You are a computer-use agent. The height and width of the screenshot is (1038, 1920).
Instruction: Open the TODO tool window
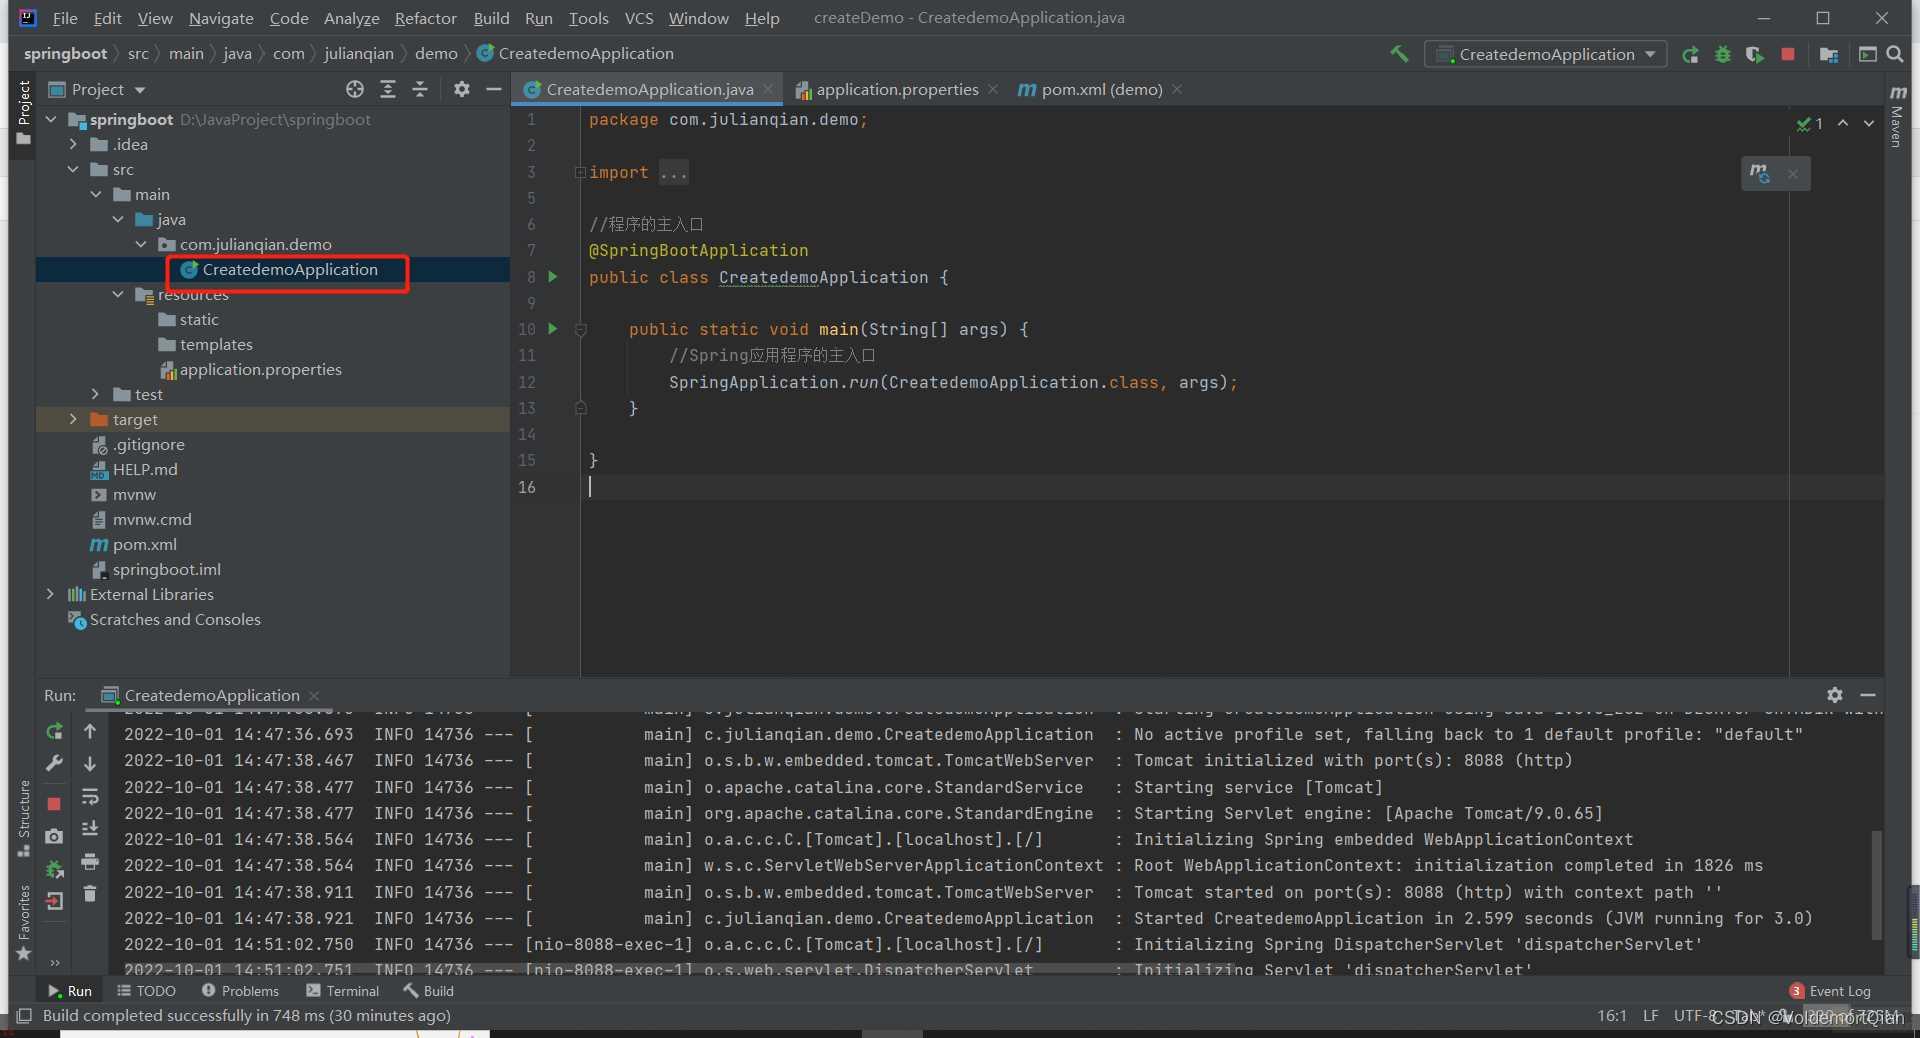click(x=146, y=991)
